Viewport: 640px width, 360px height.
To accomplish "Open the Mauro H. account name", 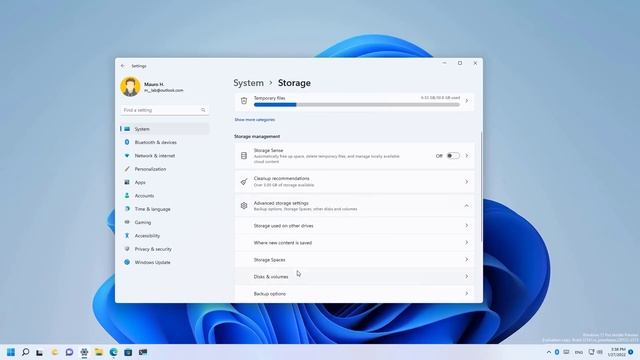I will click(154, 84).
